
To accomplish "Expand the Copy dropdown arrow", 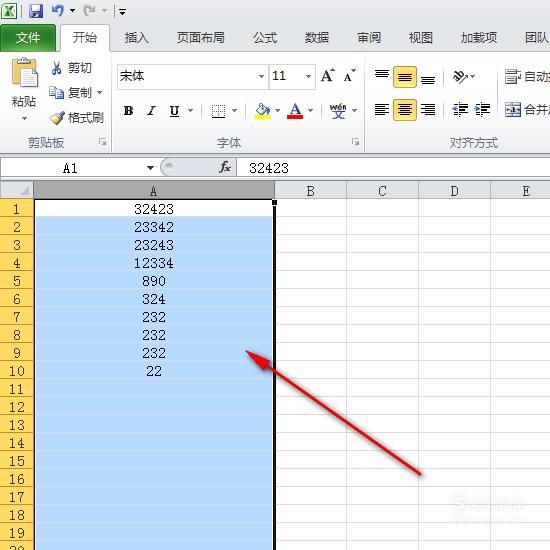I will pos(99,93).
